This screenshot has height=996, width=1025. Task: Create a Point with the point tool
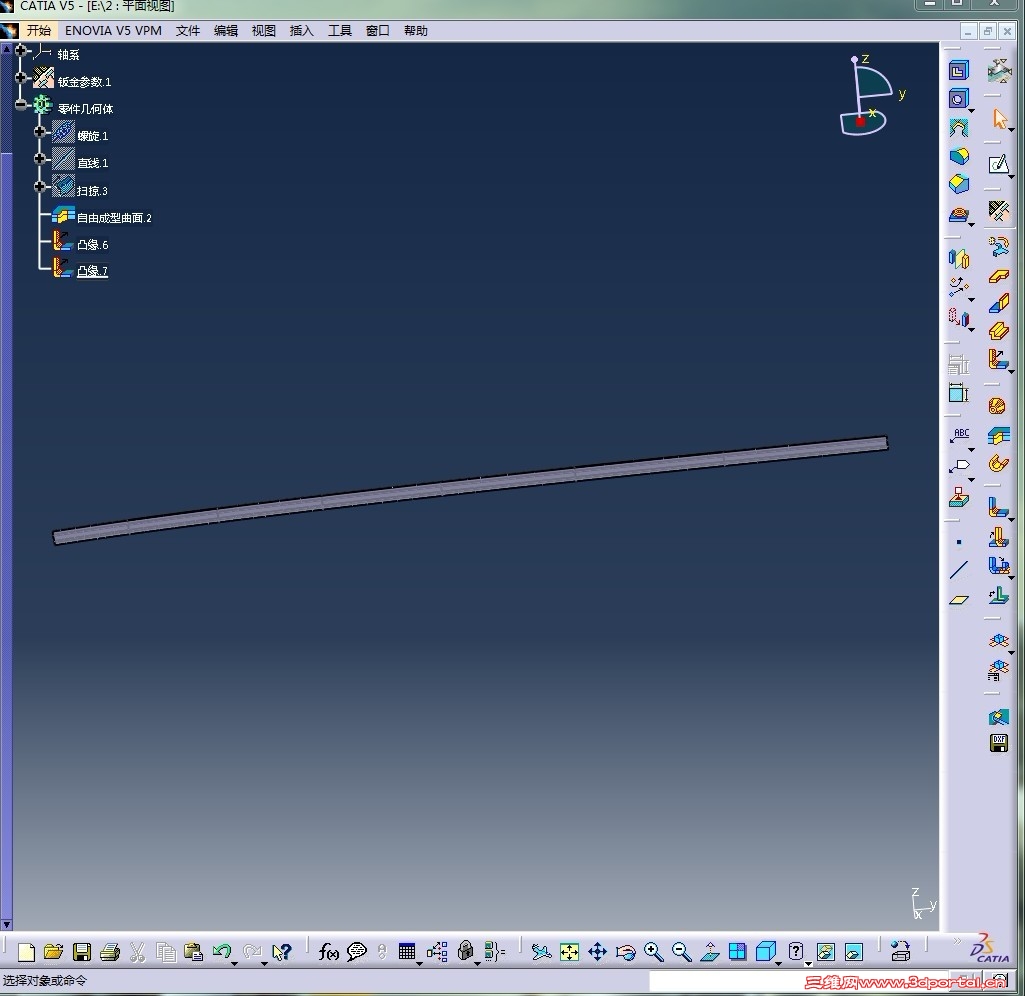point(959,542)
